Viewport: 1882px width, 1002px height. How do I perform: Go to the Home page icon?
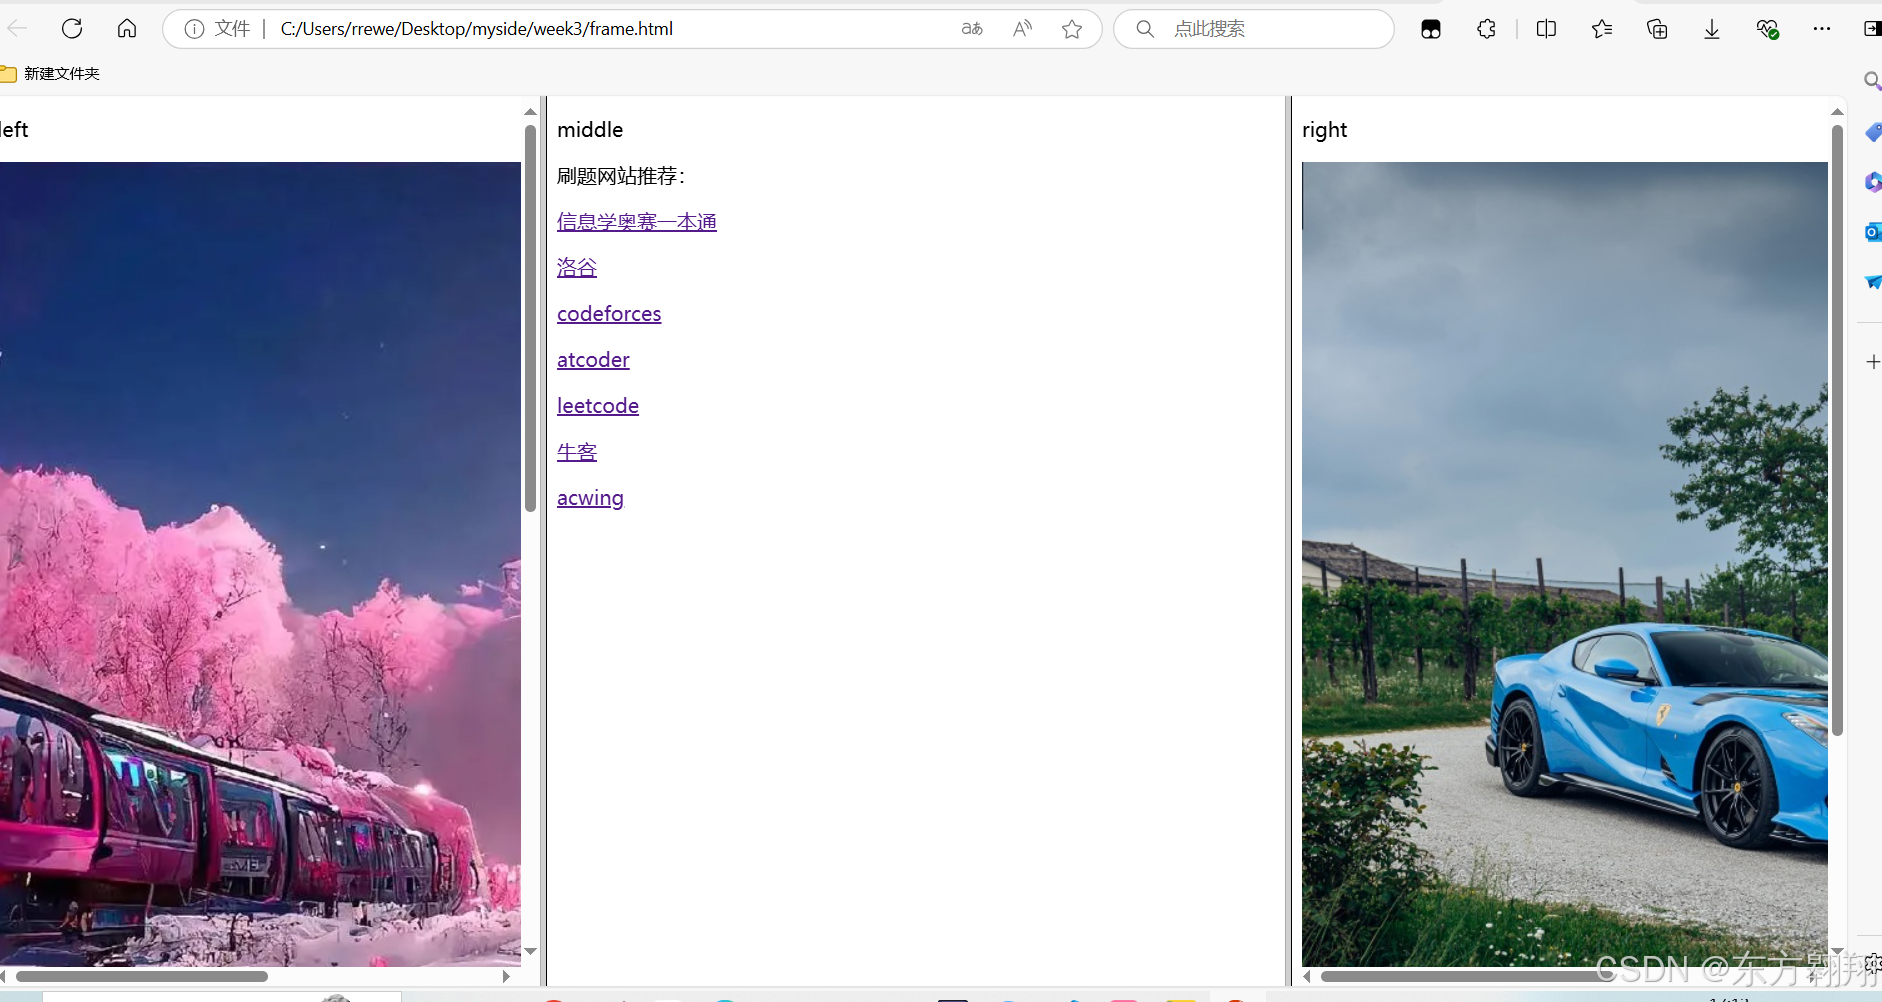click(127, 29)
